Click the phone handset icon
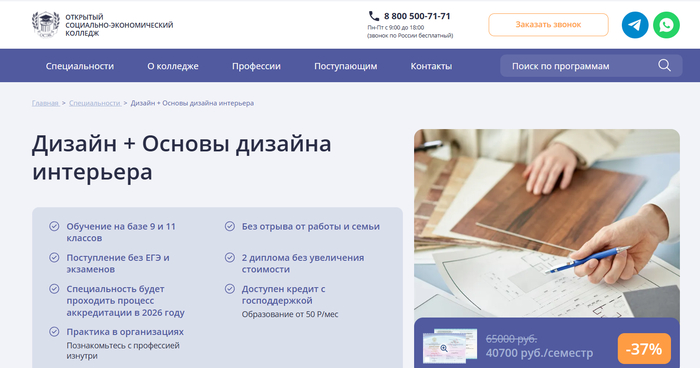The height and width of the screenshot is (368, 700). coord(374,16)
